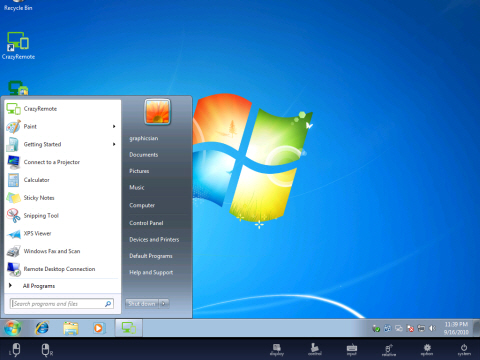Screen dimensions: 480x360
Task: Click the Action Center flag tray icon
Action: pos(410,329)
